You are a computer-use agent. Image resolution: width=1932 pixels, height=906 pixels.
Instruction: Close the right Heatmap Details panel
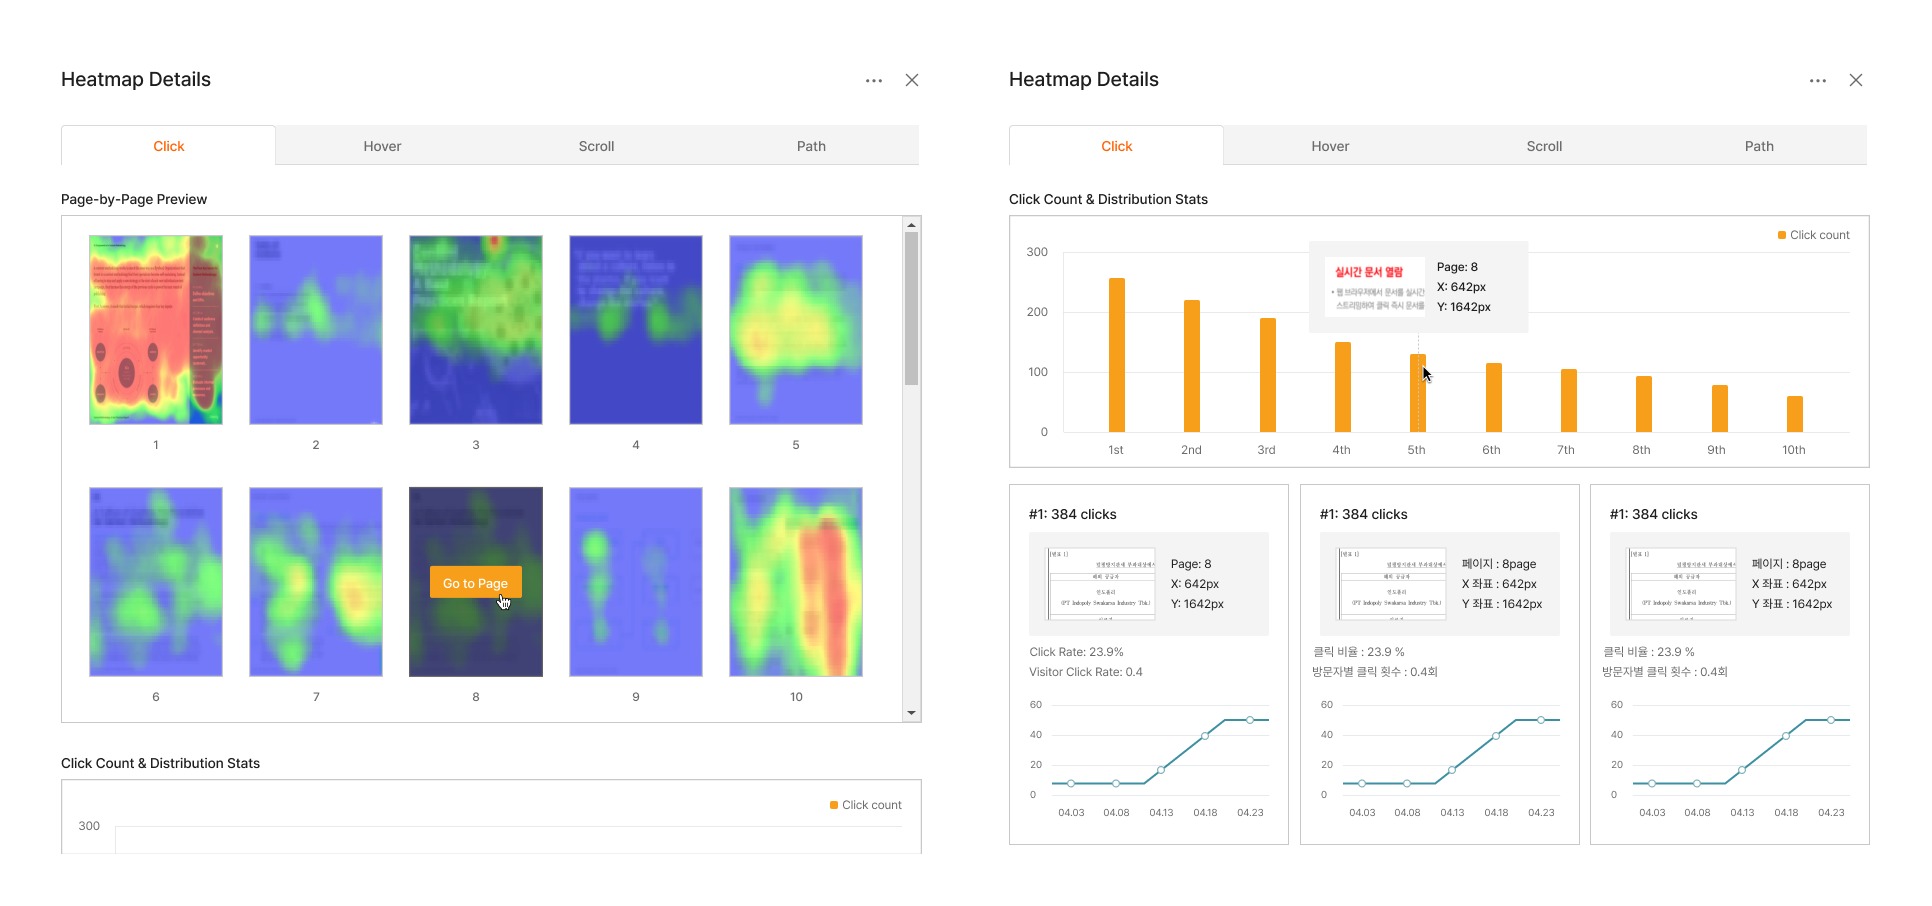pos(1856,80)
